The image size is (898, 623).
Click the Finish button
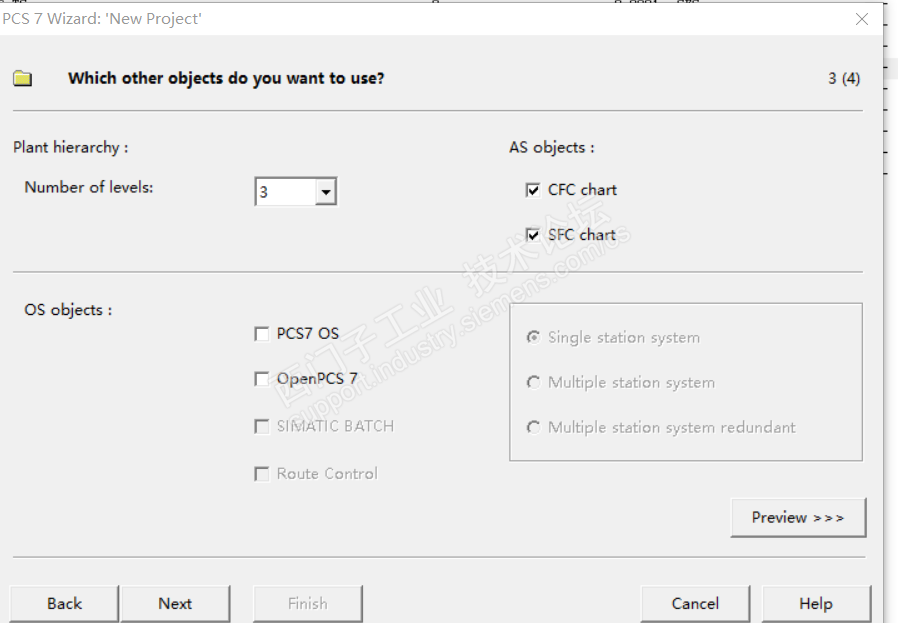point(307,603)
